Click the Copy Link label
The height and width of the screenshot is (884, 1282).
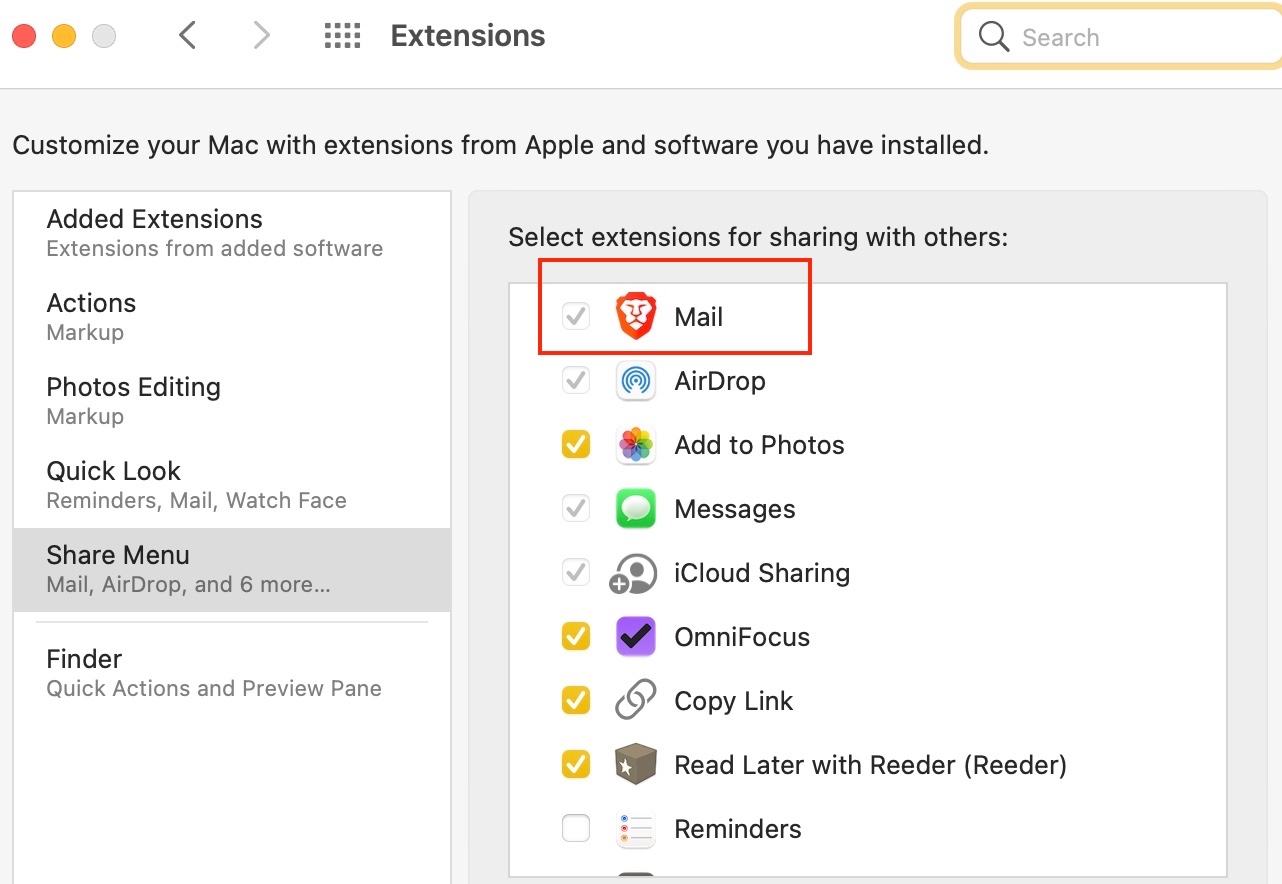point(734,701)
